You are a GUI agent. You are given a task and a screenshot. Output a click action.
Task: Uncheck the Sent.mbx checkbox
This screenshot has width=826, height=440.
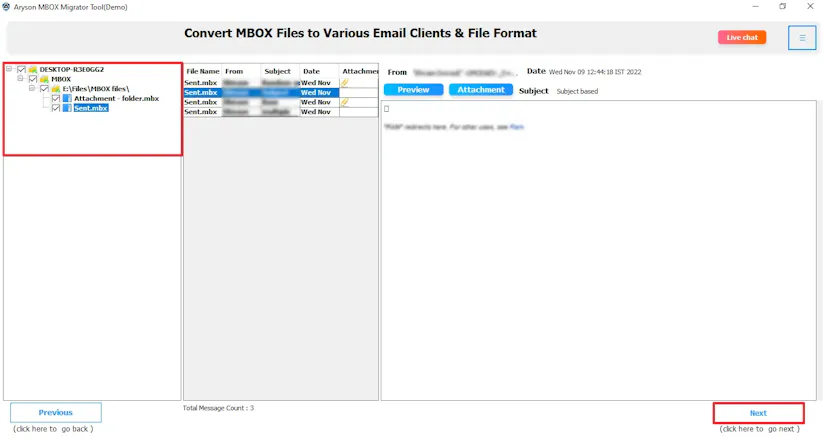[56, 108]
